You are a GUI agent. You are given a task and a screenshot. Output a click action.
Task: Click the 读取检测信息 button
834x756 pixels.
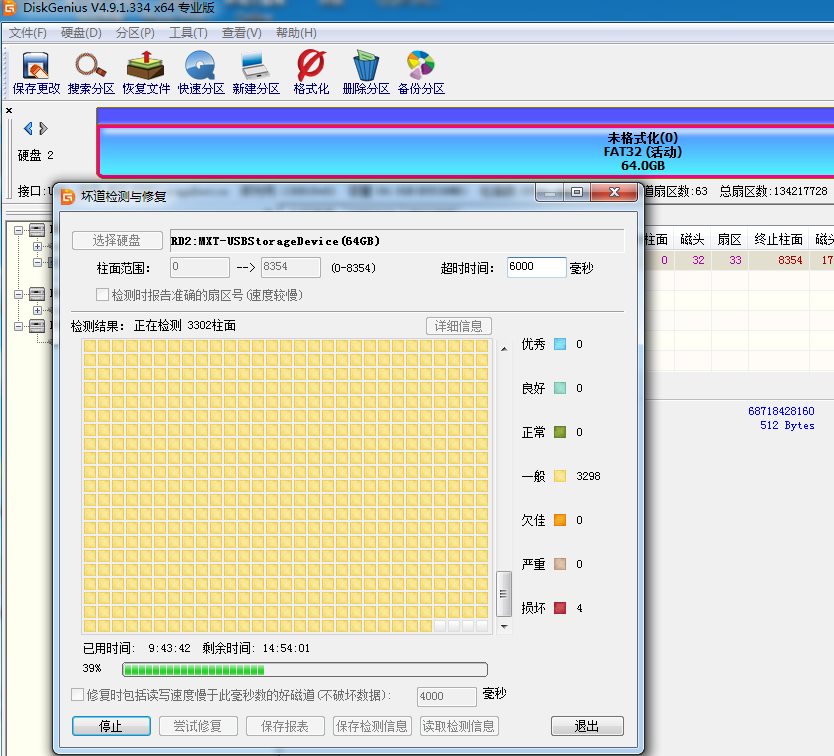point(459,726)
